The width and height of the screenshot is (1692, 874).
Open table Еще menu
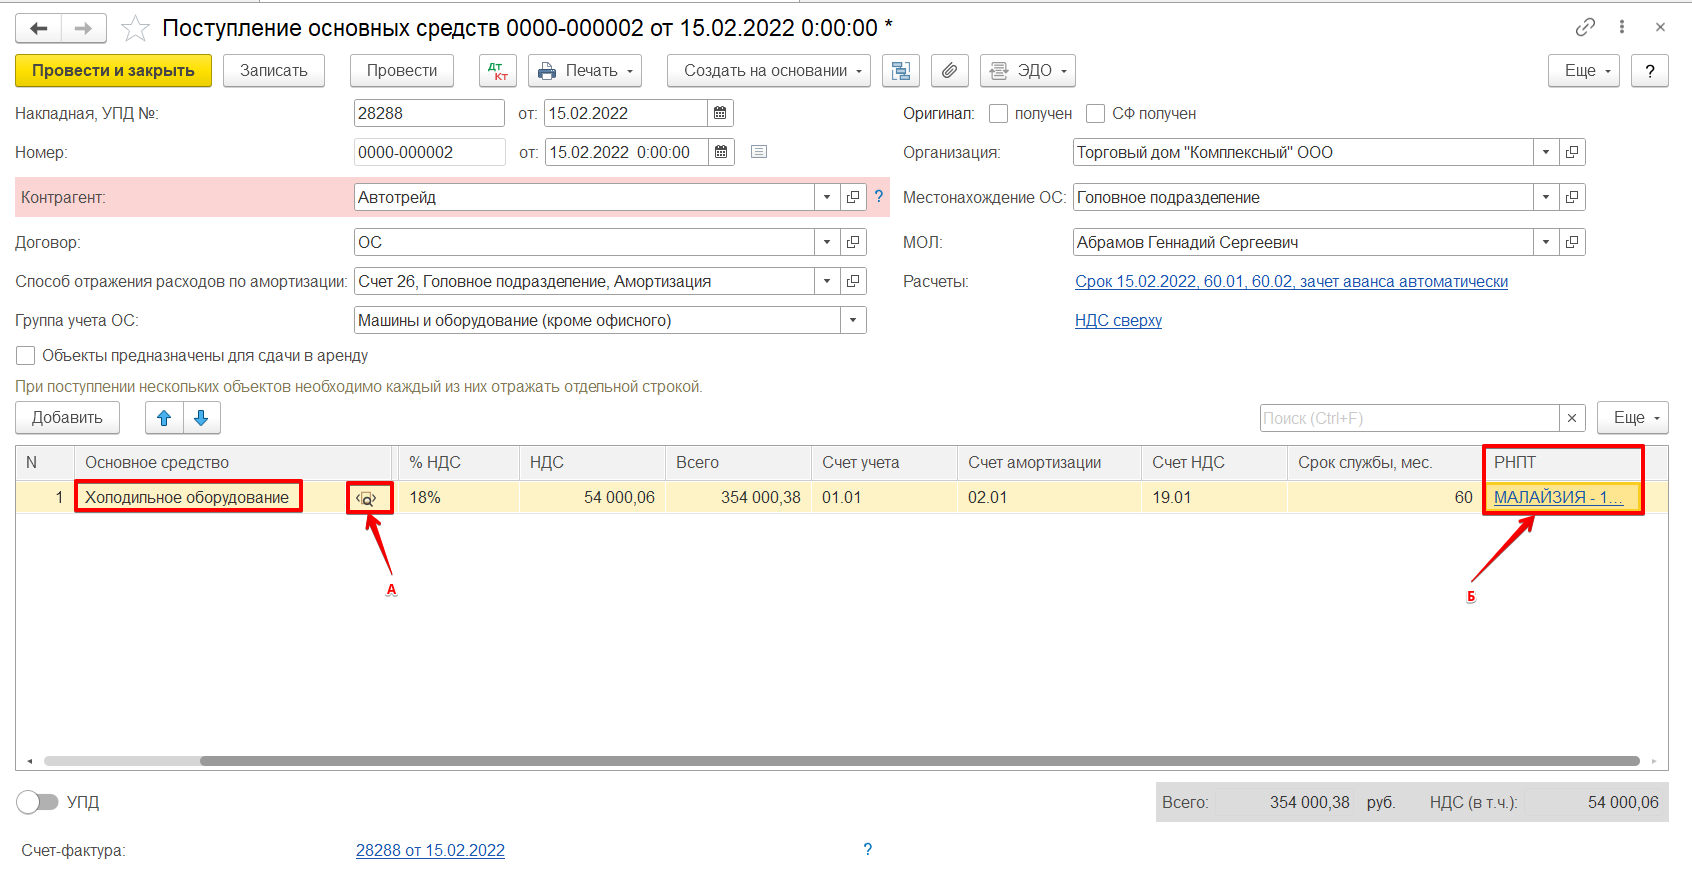pos(1633,418)
